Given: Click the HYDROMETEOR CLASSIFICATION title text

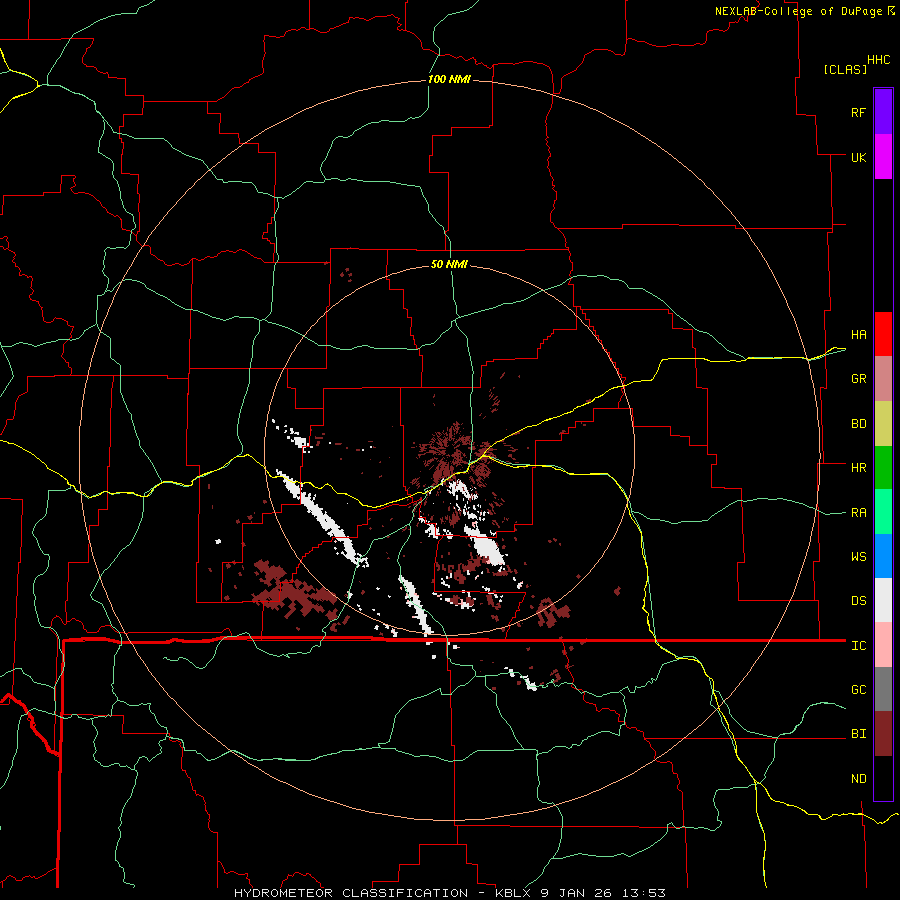Looking at the screenshot, I should [351, 893].
